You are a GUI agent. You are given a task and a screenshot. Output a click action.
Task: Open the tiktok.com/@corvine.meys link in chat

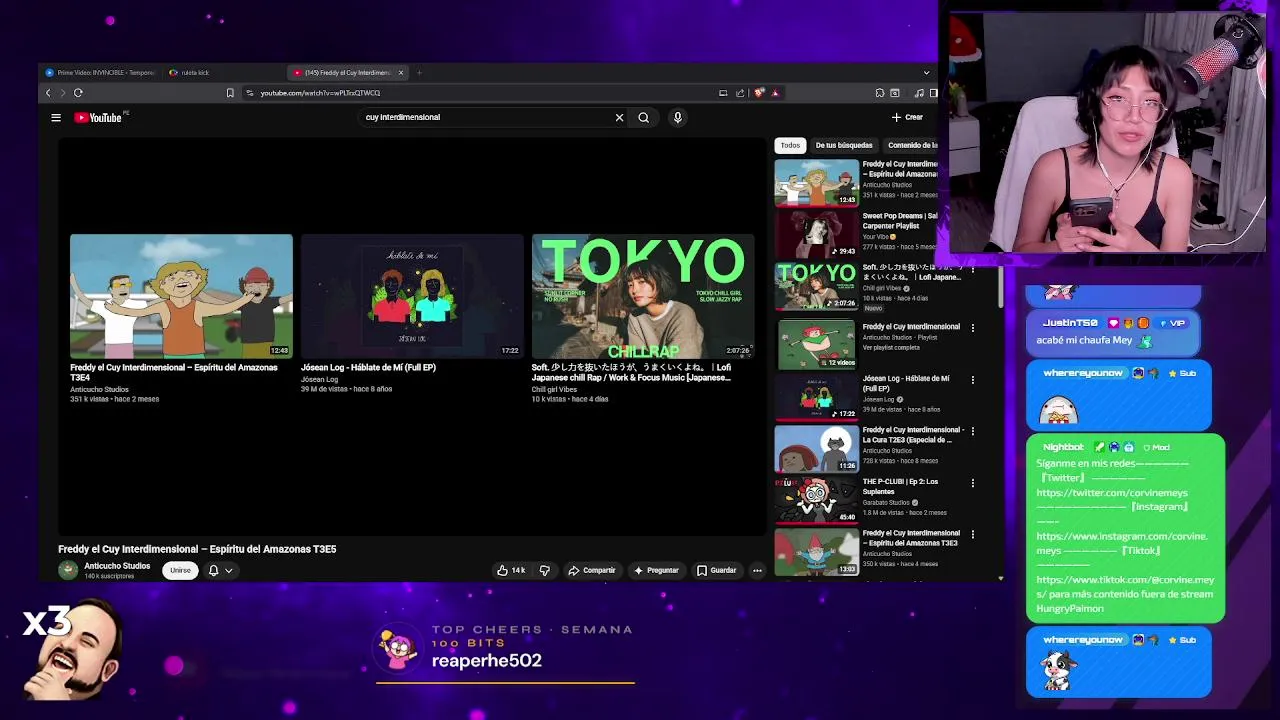tap(1124, 586)
